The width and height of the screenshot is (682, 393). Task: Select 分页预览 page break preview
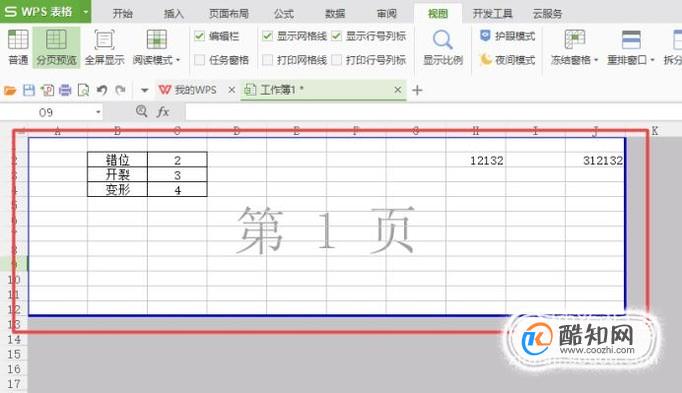click(57, 47)
